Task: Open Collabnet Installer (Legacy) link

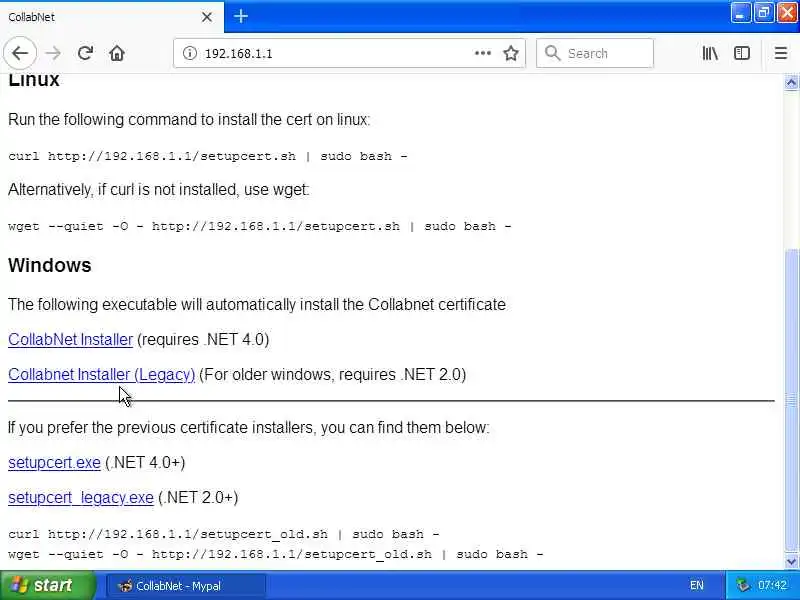Action: coord(102,374)
